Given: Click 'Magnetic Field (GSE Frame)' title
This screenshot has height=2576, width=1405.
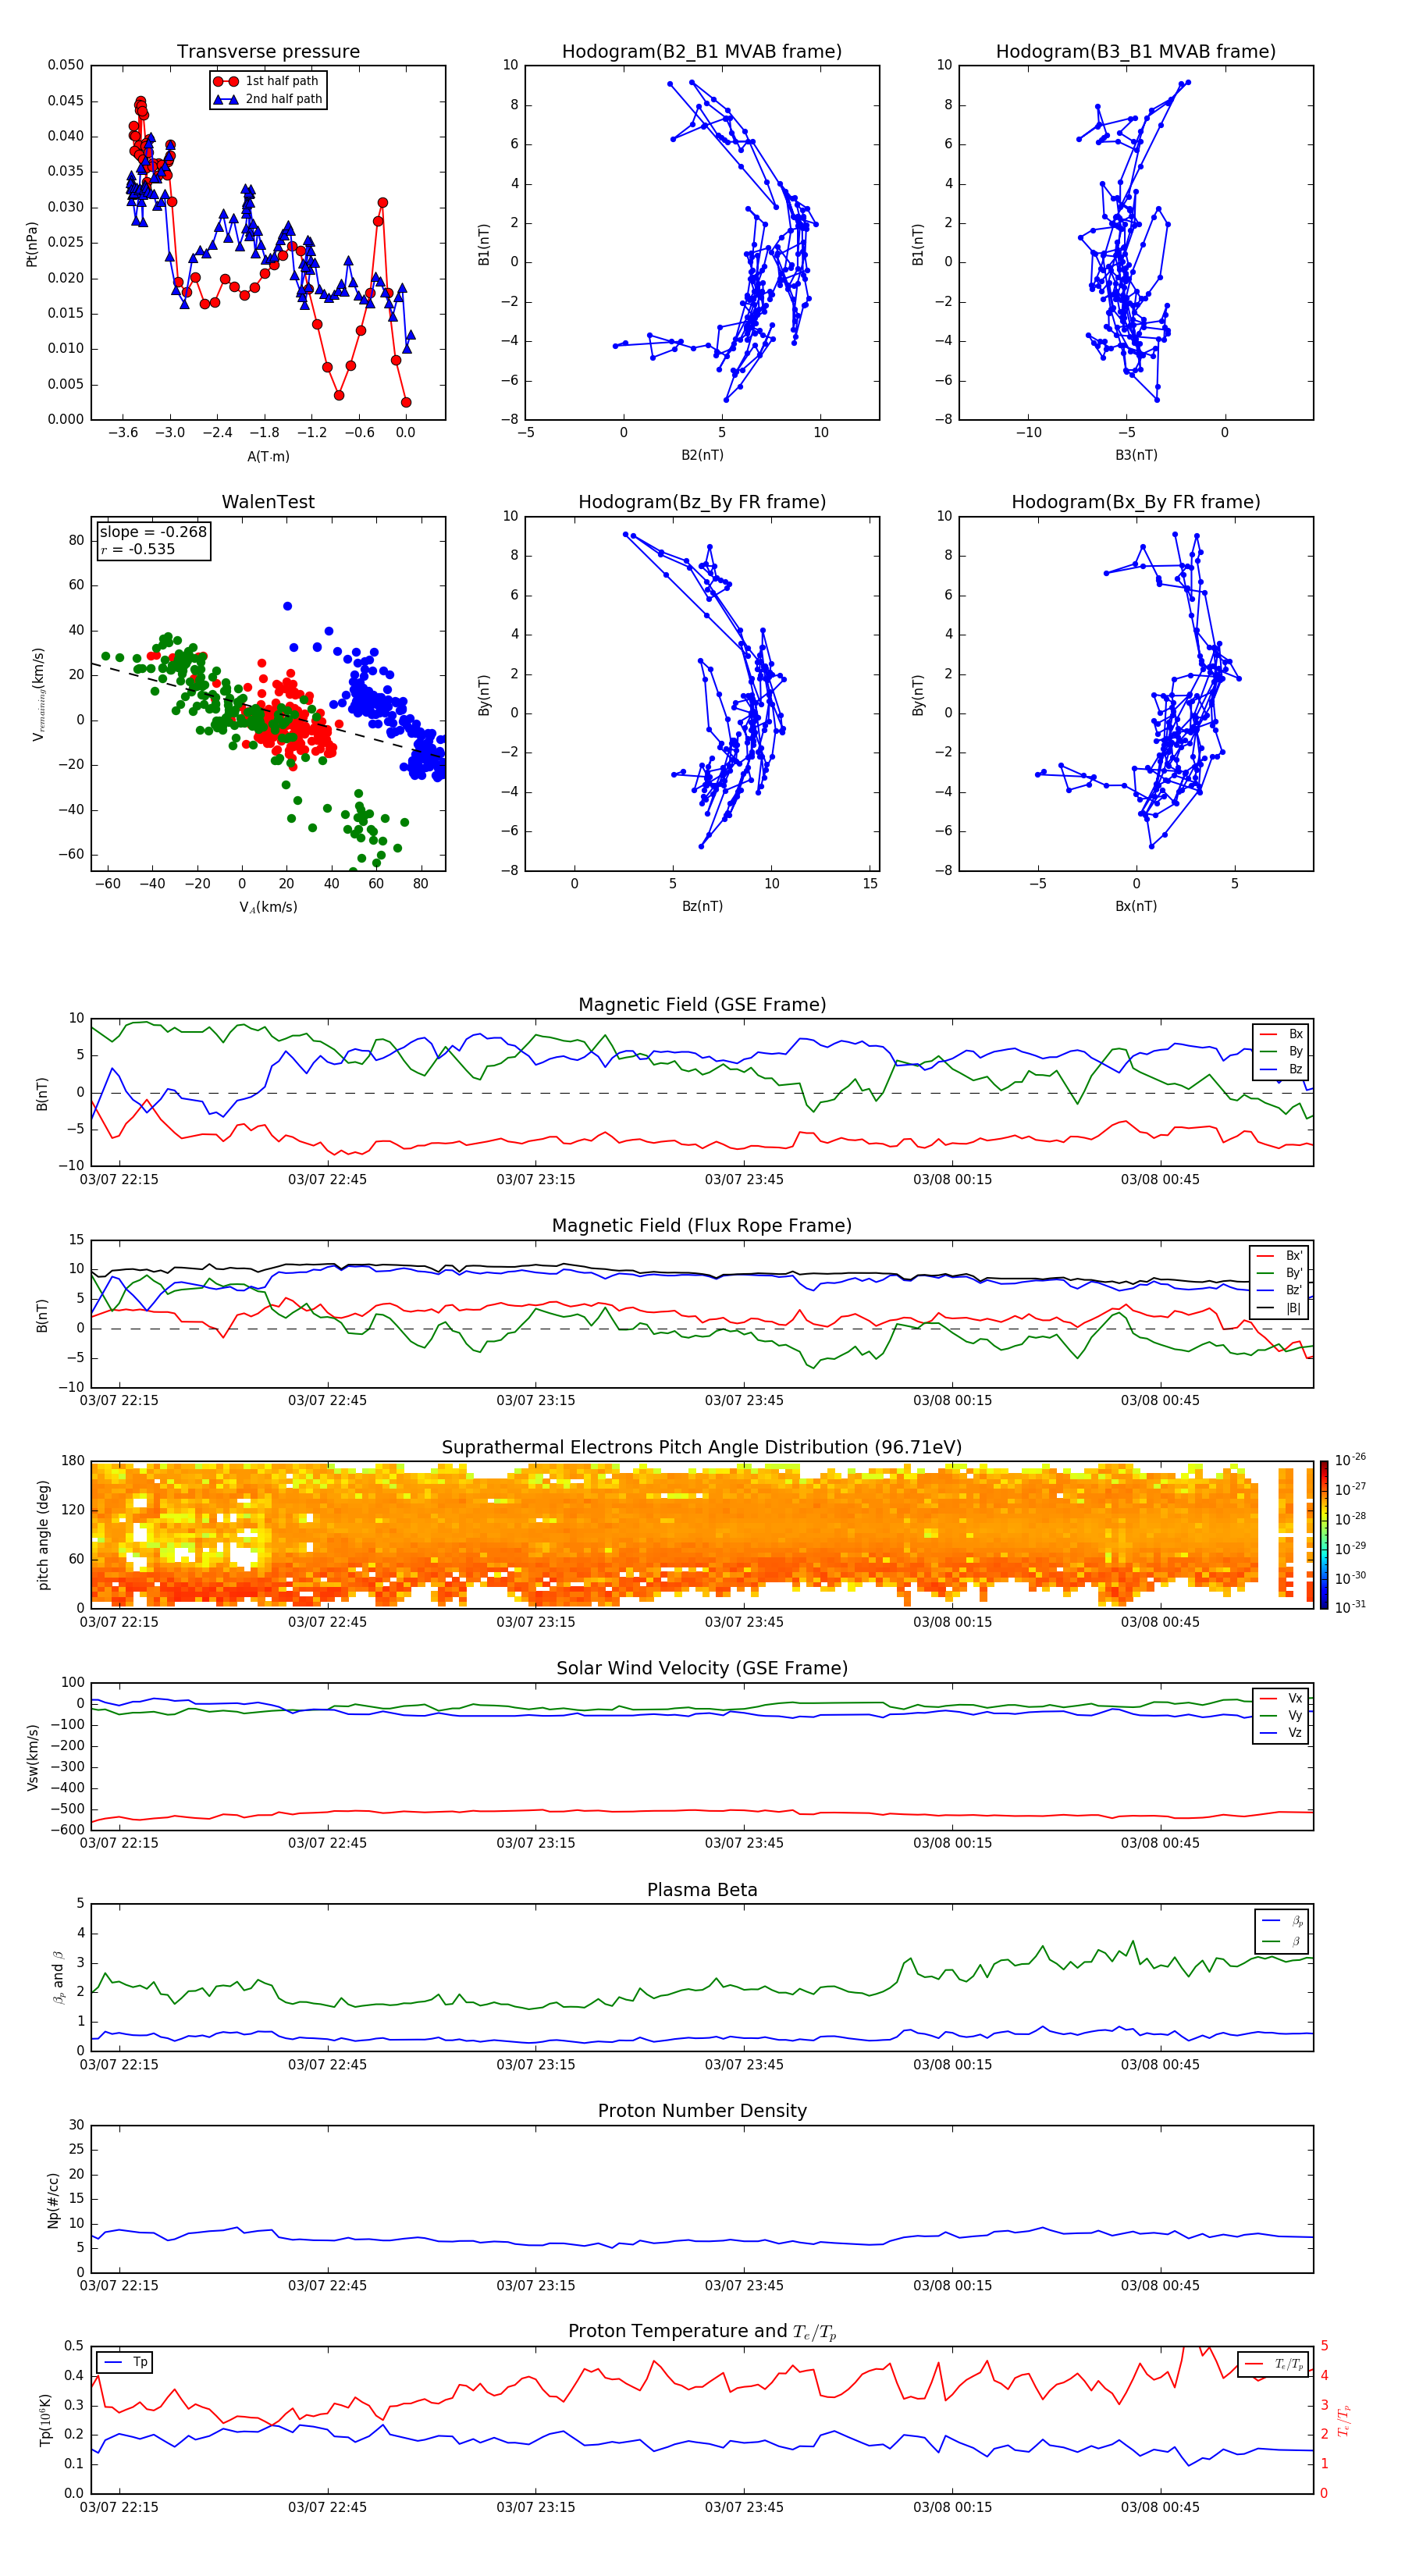Looking at the screenshot, I should point(702,1005).
